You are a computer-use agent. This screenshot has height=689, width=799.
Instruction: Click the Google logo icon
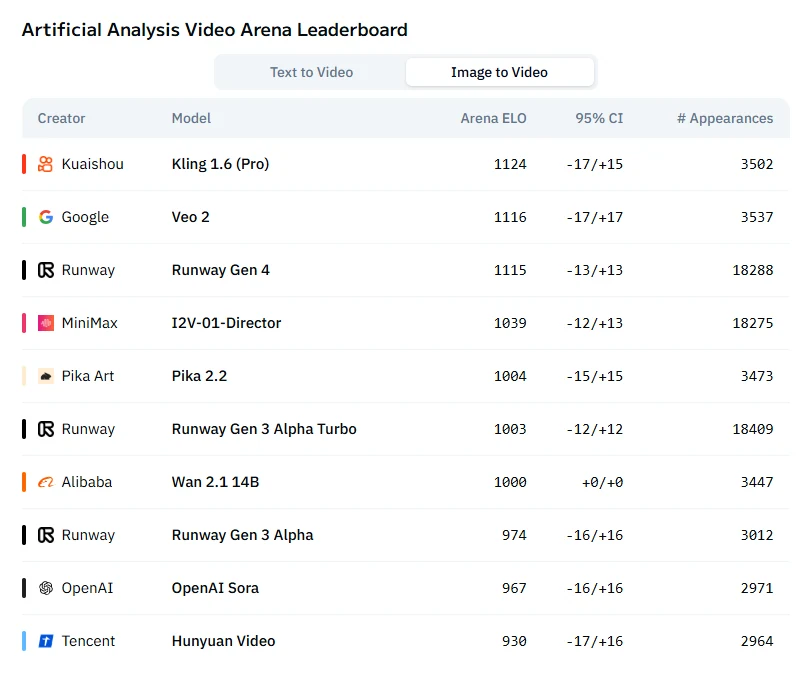(45, 217)
